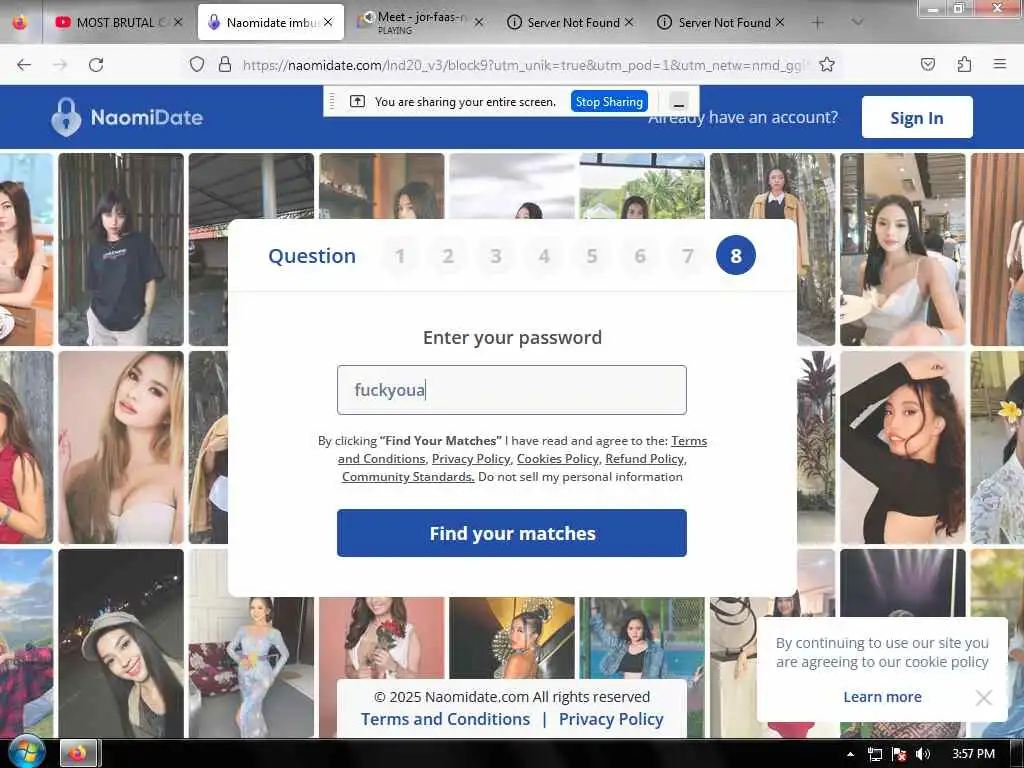Click the Firefox logo in the tab bar
The height and width of the screenshot is (768, 1024).
(20, 22)
